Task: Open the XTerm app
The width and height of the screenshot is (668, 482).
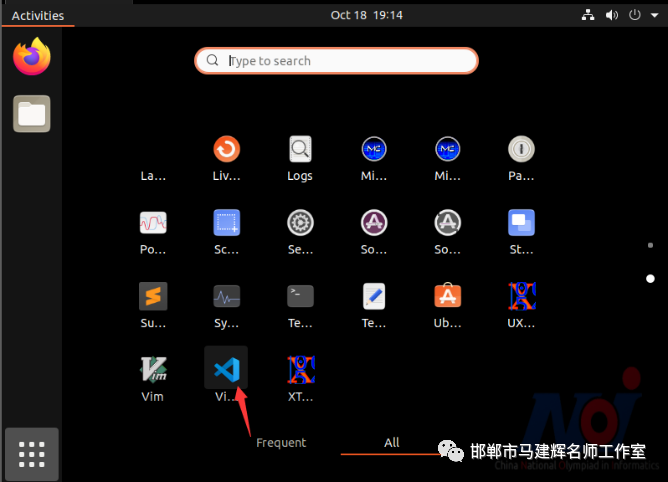Action: [301, 369]
